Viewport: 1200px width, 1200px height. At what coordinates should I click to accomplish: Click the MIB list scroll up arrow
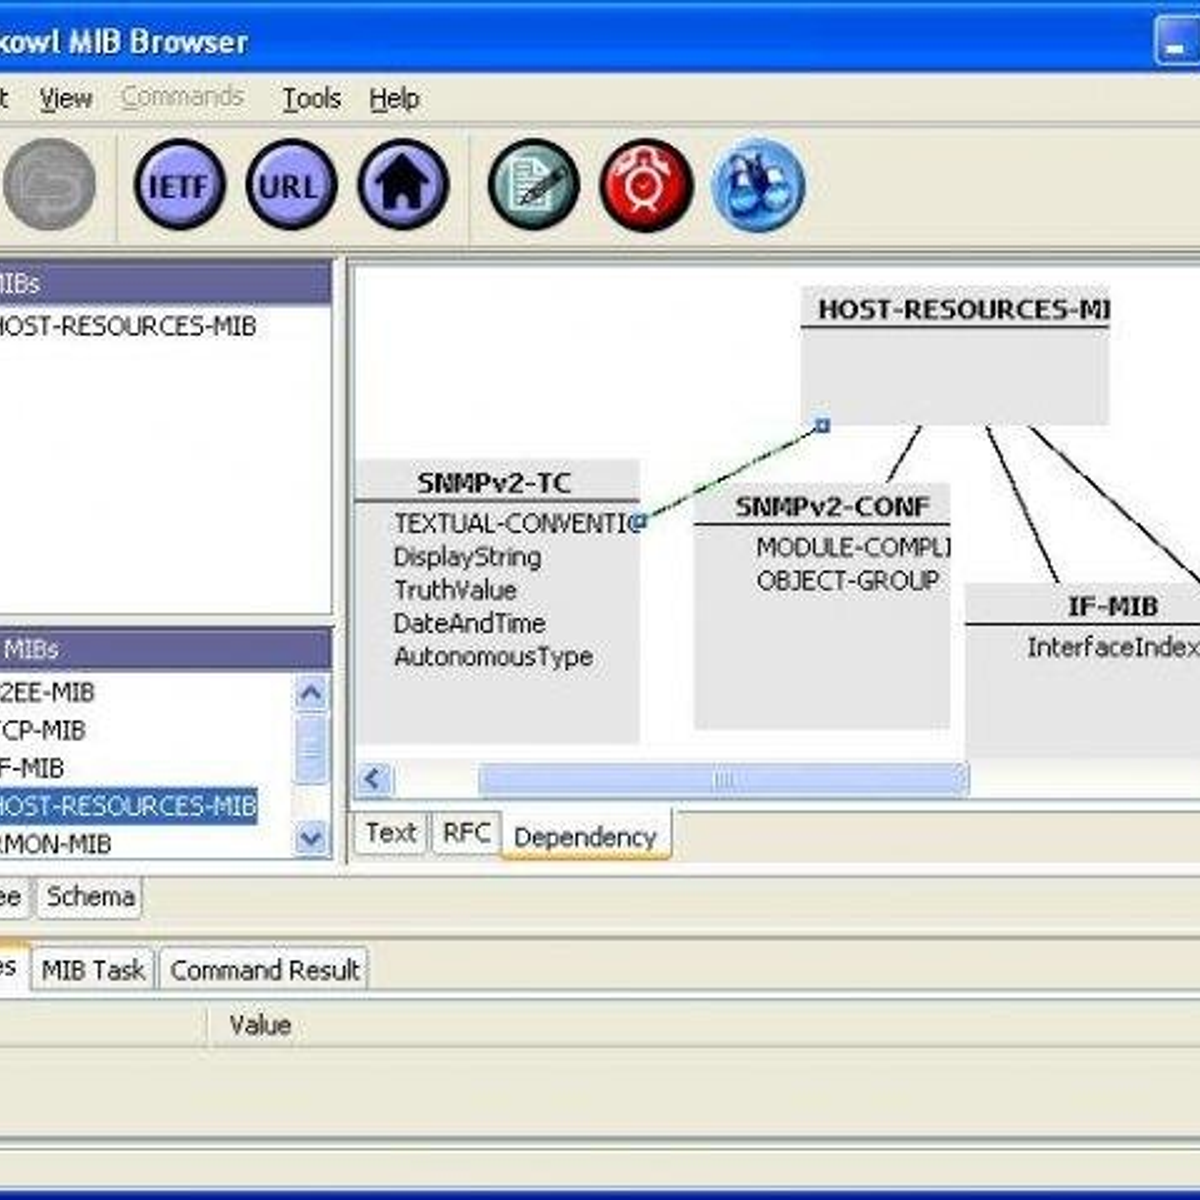tap(311, 693)
